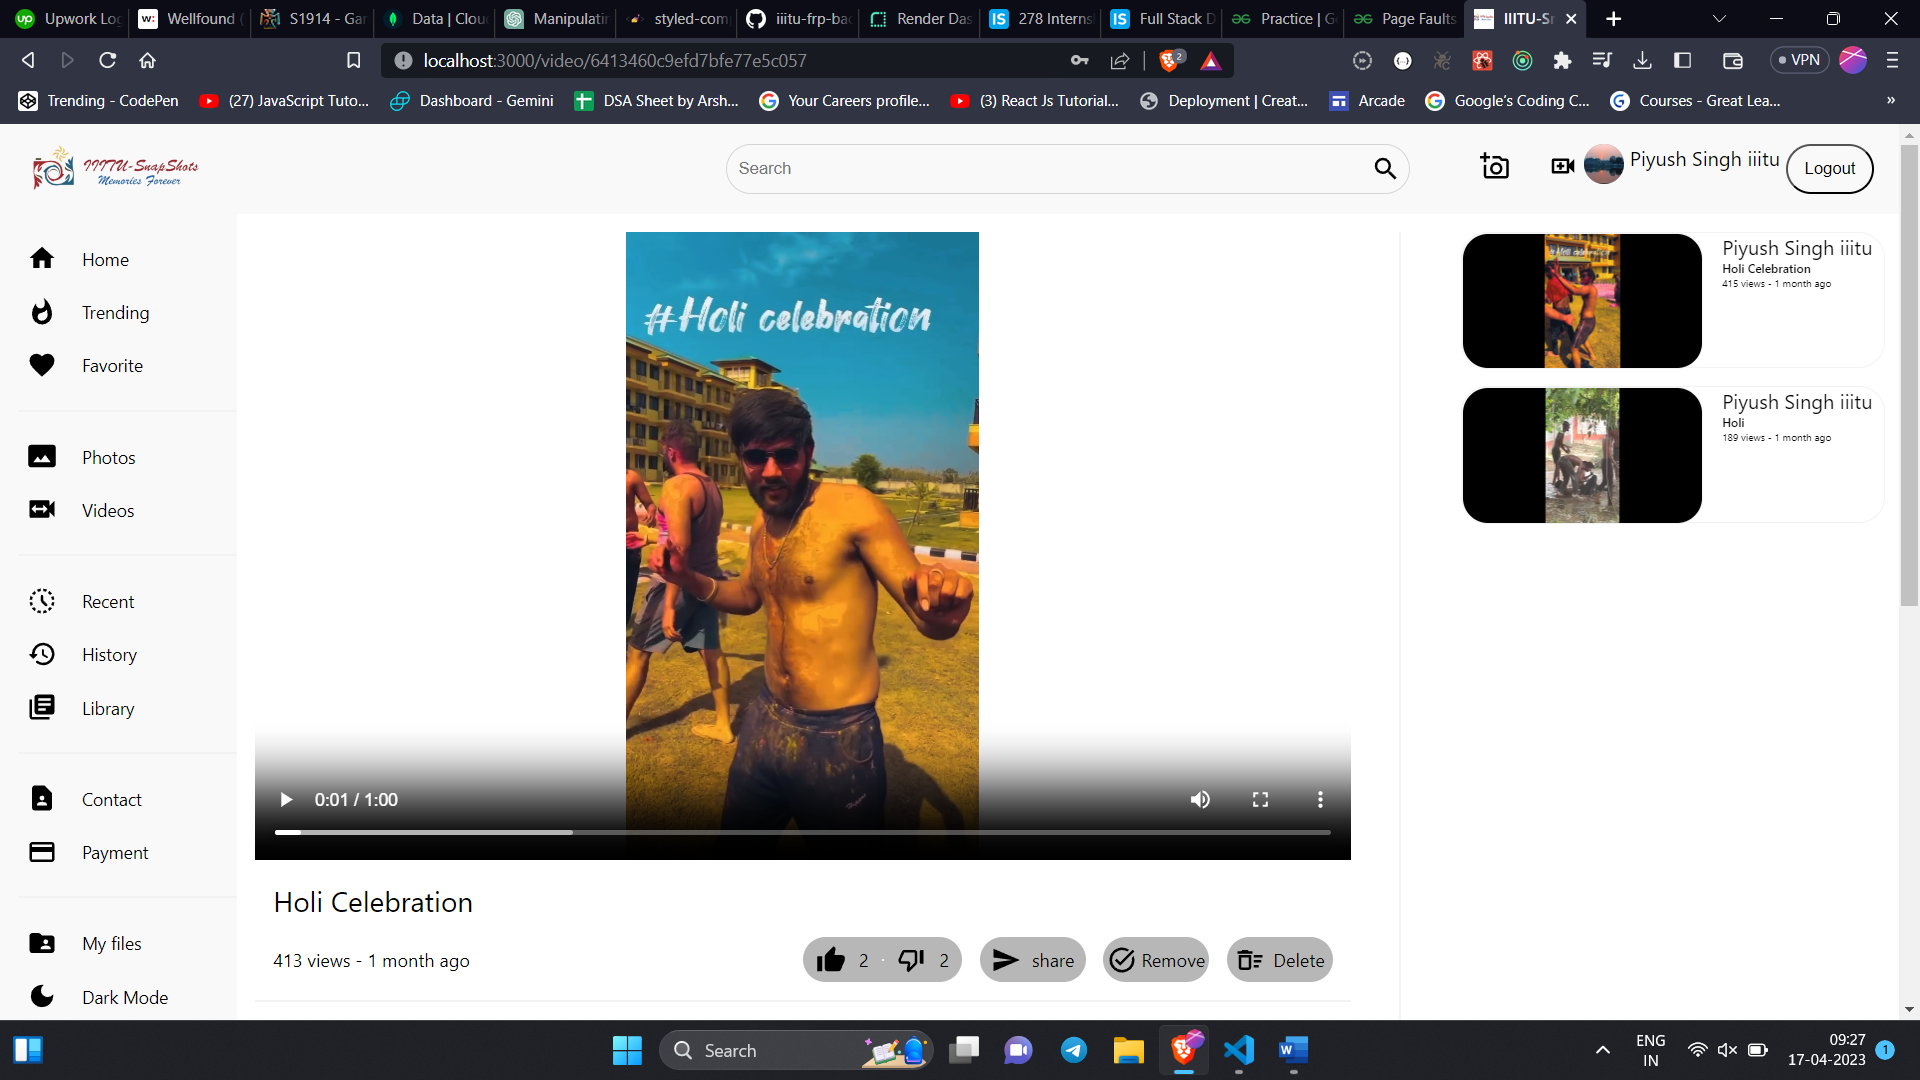Click the search magnifier icon
Image resolution: width=1920 pixels, height=1080 pixels.
(1385, 169)
